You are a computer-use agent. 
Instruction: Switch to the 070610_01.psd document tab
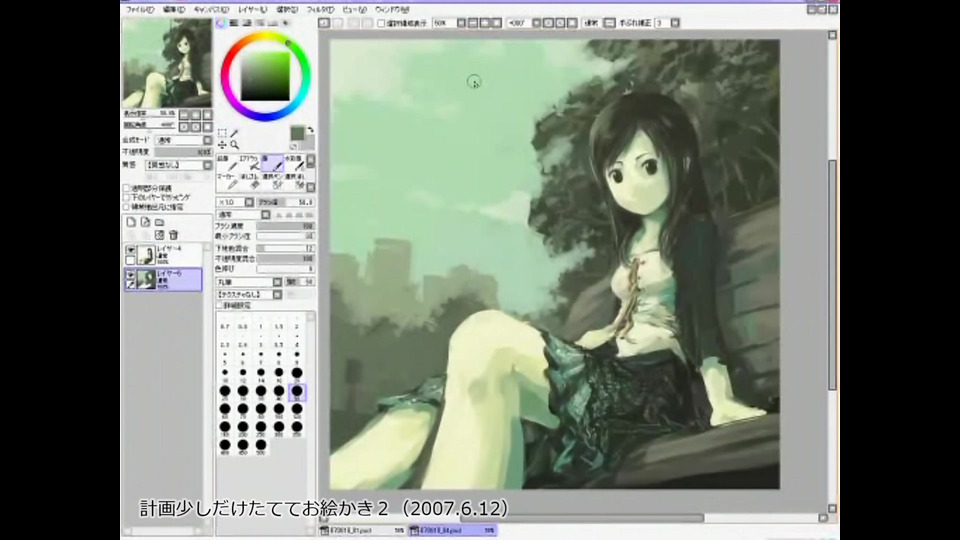pos(363,530)
